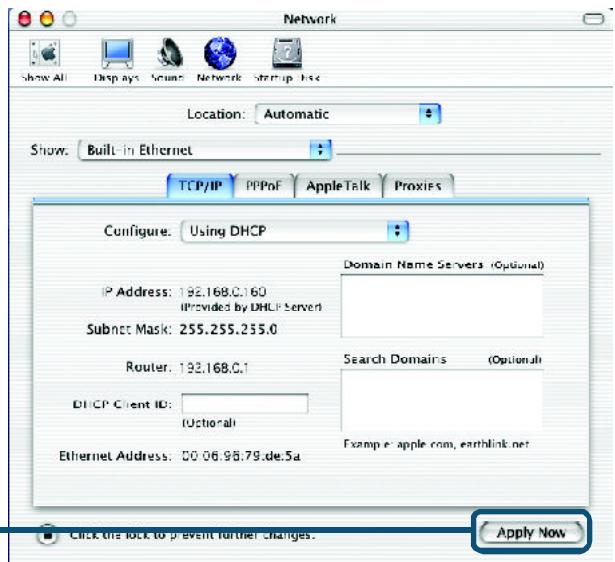The height and width of the screenshot is (562, 615).
Task: Open the Sound preferences icon
Action: pos(168,60)
